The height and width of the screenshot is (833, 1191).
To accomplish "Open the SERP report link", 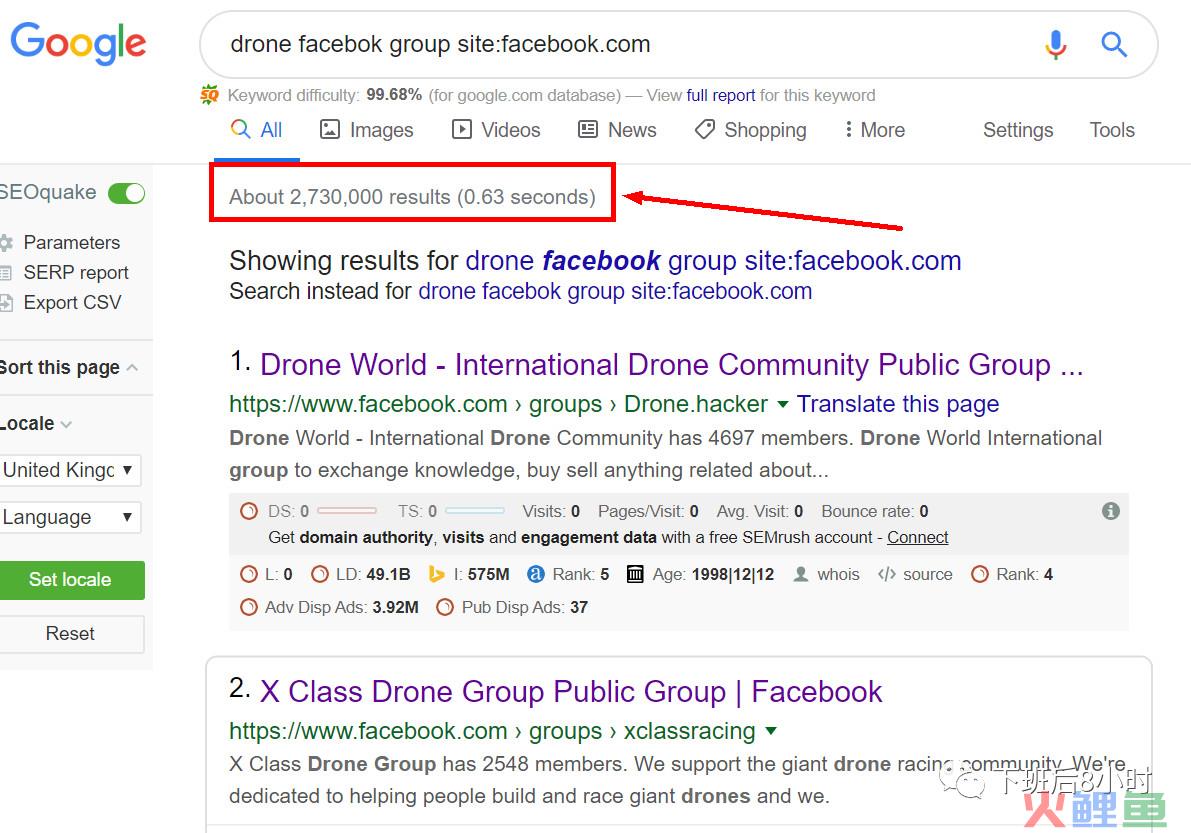I will pos(76,273).
